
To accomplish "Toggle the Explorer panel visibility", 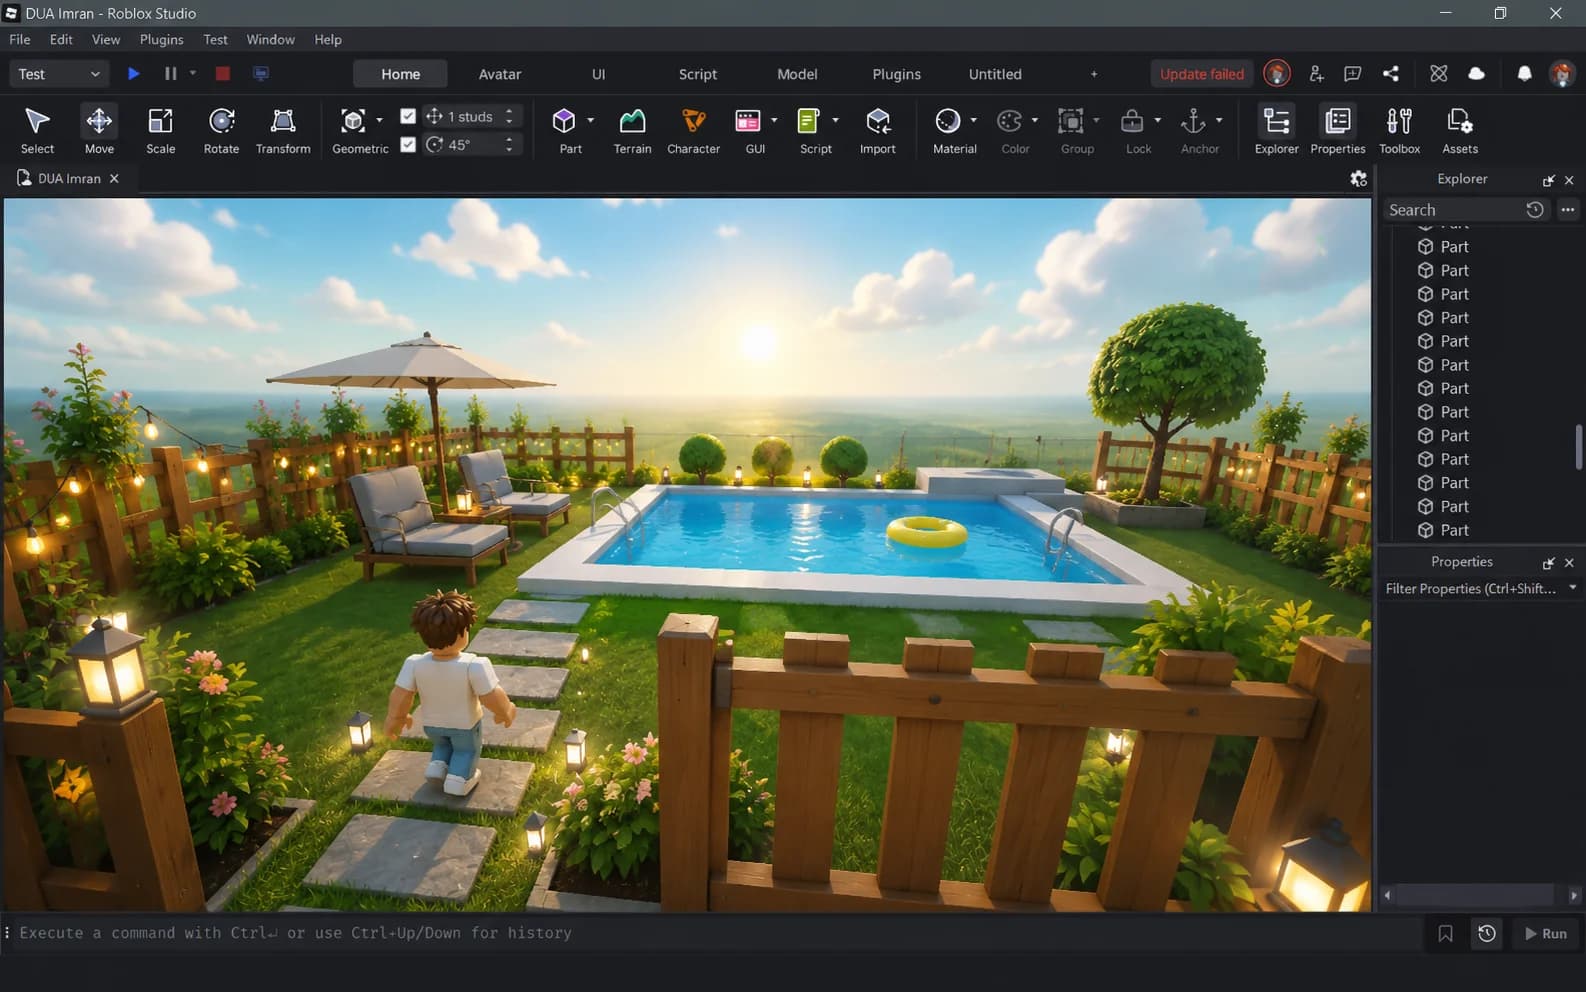I will point(1276,130).
